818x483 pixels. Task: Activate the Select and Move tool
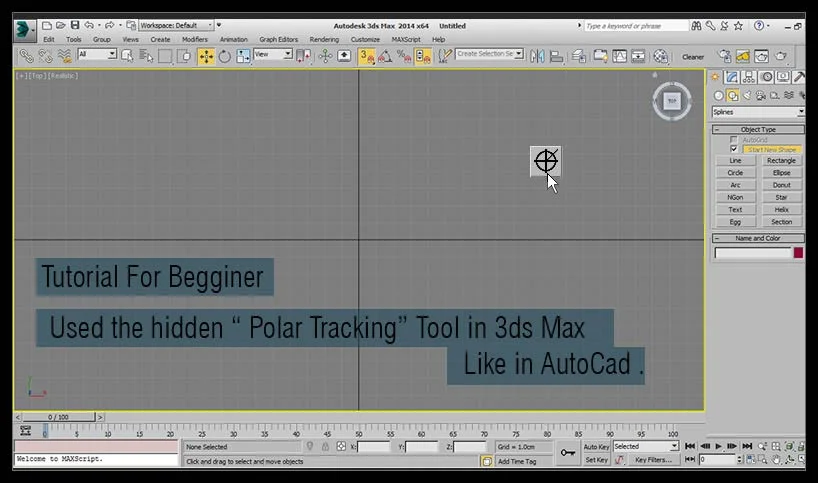coord(206,56)
